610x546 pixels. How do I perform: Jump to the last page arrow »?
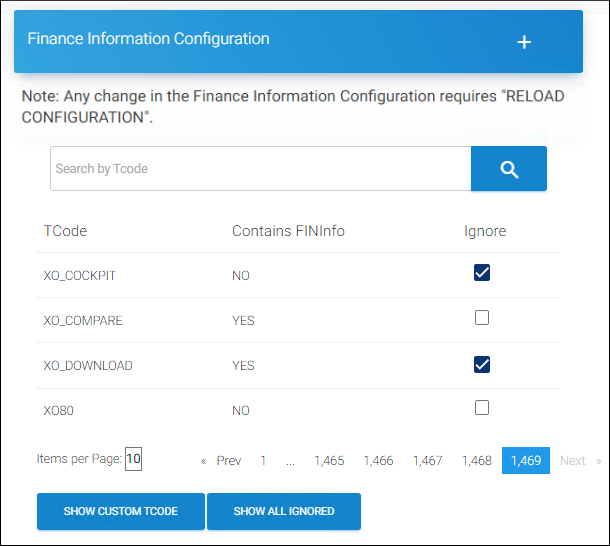click(x=599, y=461)
